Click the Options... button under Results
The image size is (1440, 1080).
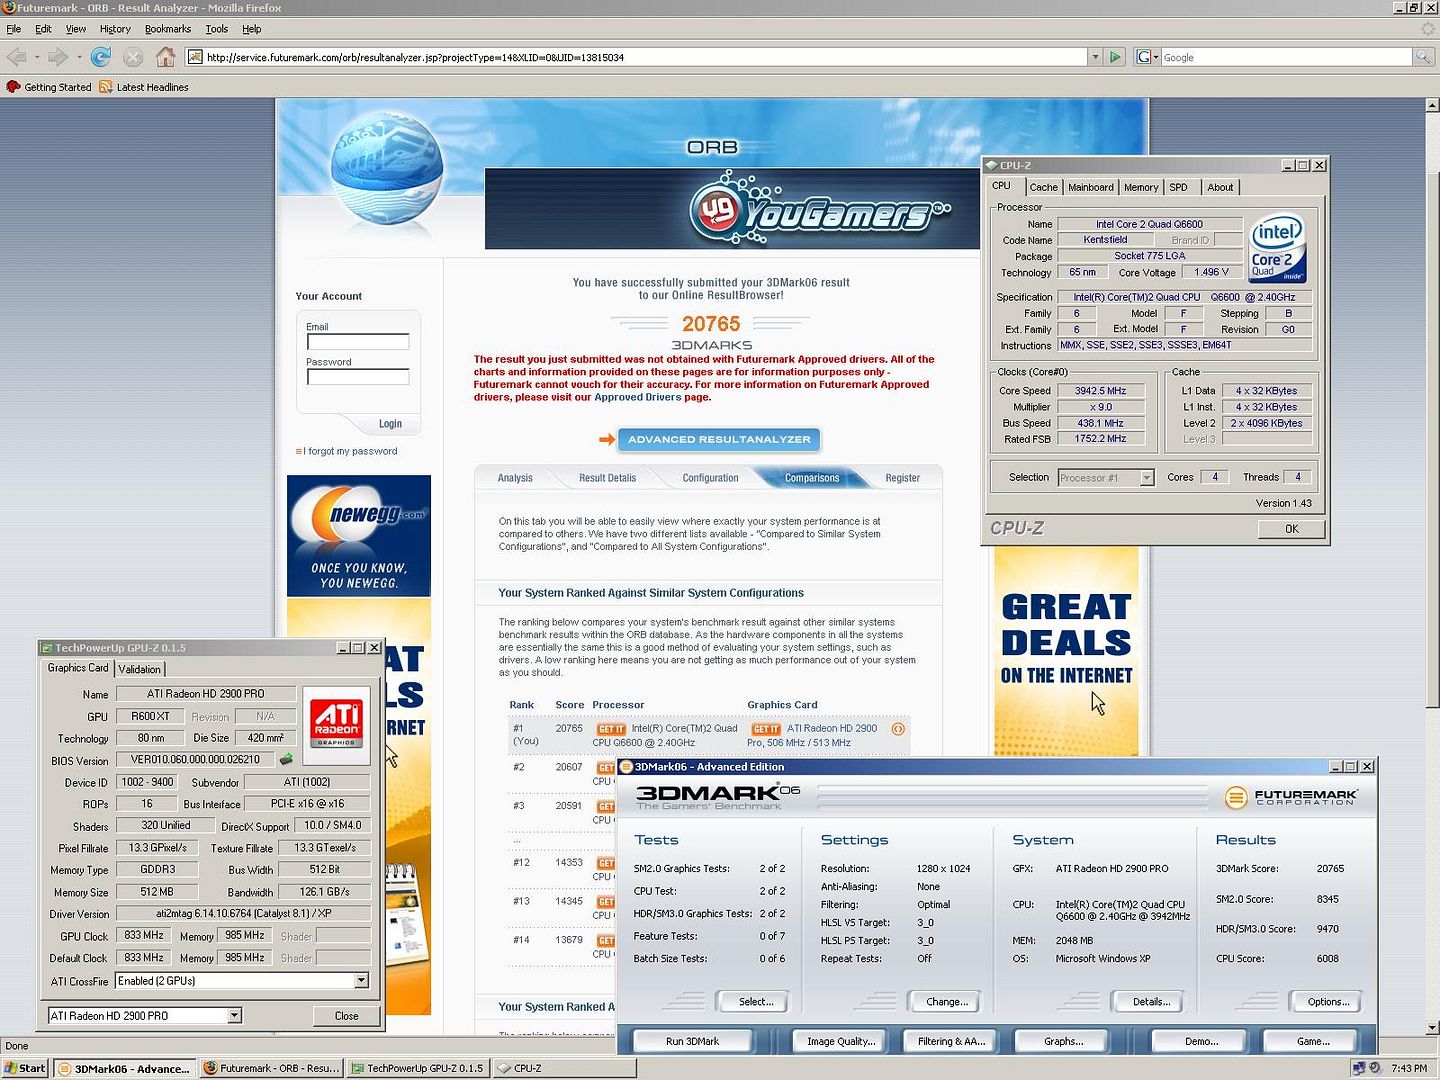pyautogui.click(x=1328, y=1002)
